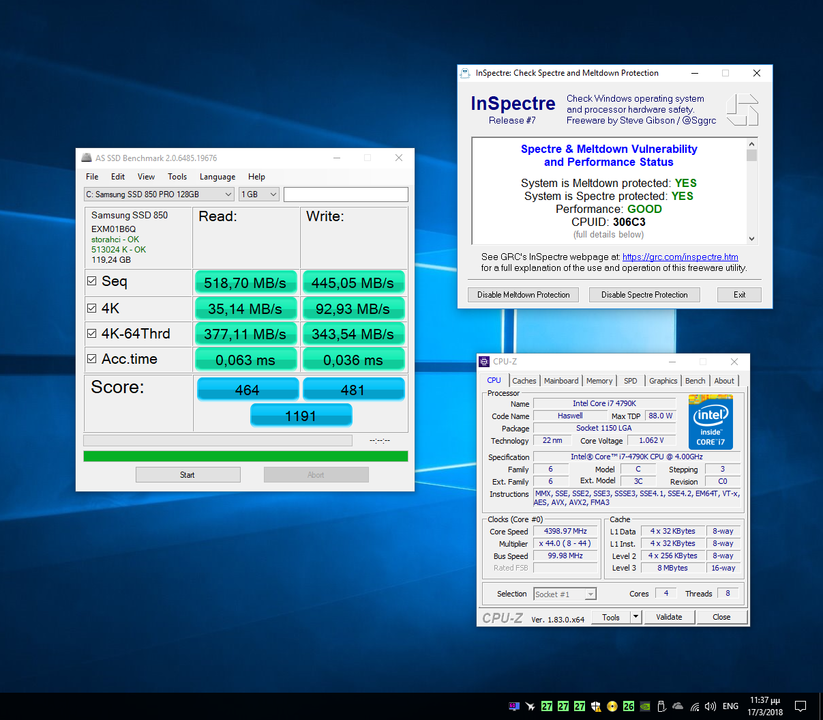This screenshot has height=720, width=823.
Task: Open the File menu in AS SSD
Action: click(x=92, y=177)
